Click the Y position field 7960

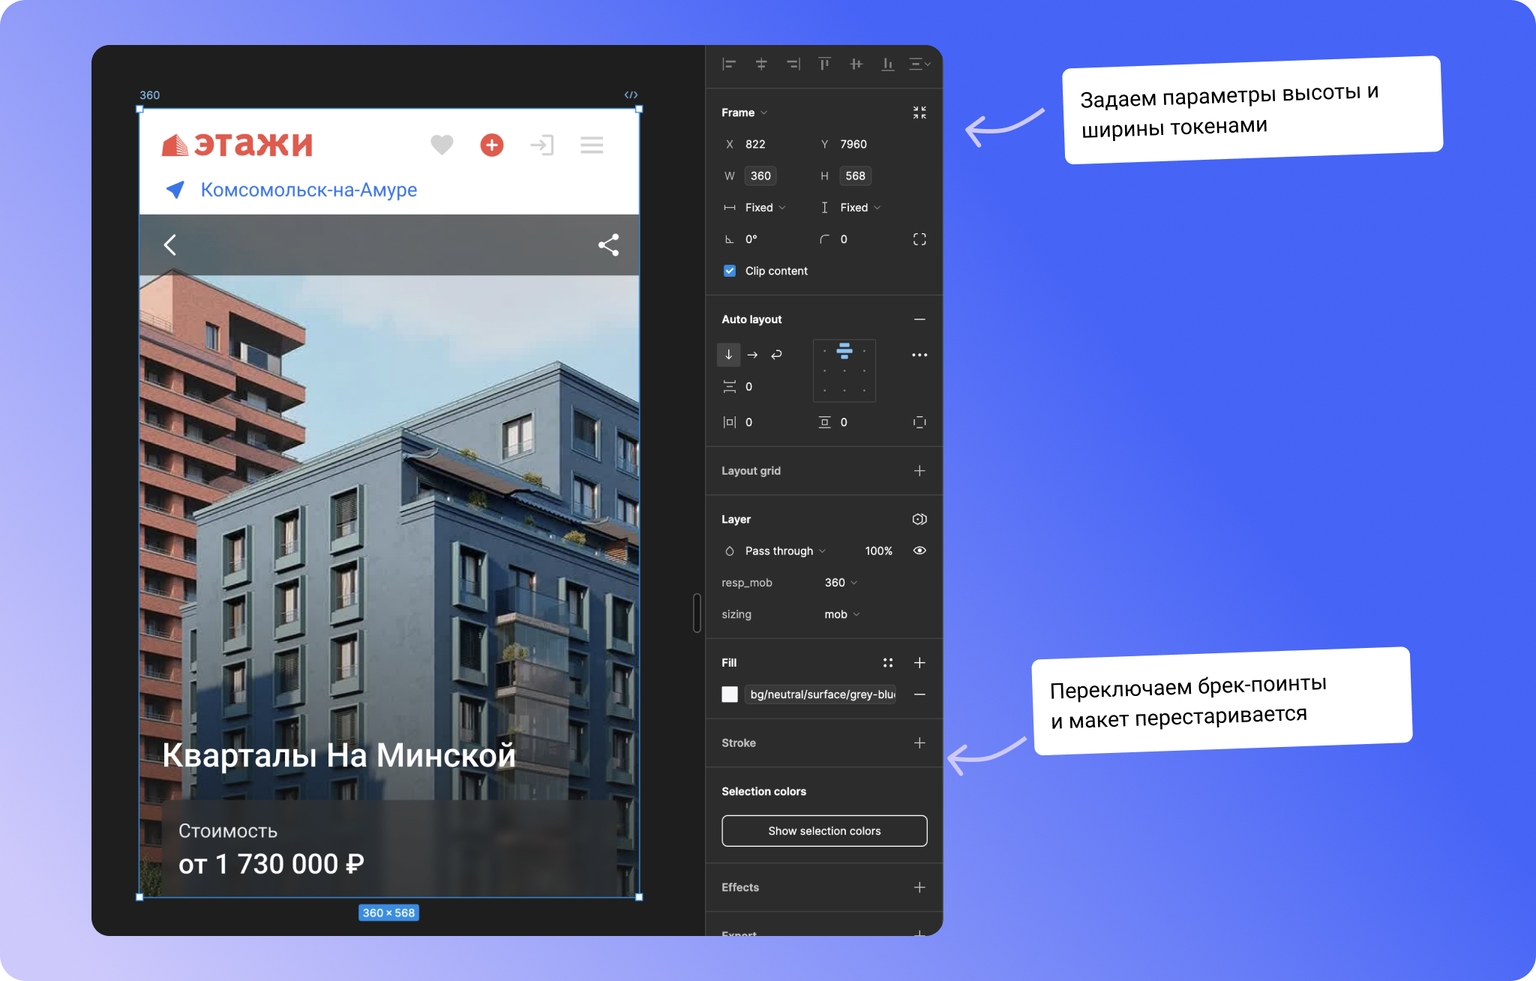853,144
